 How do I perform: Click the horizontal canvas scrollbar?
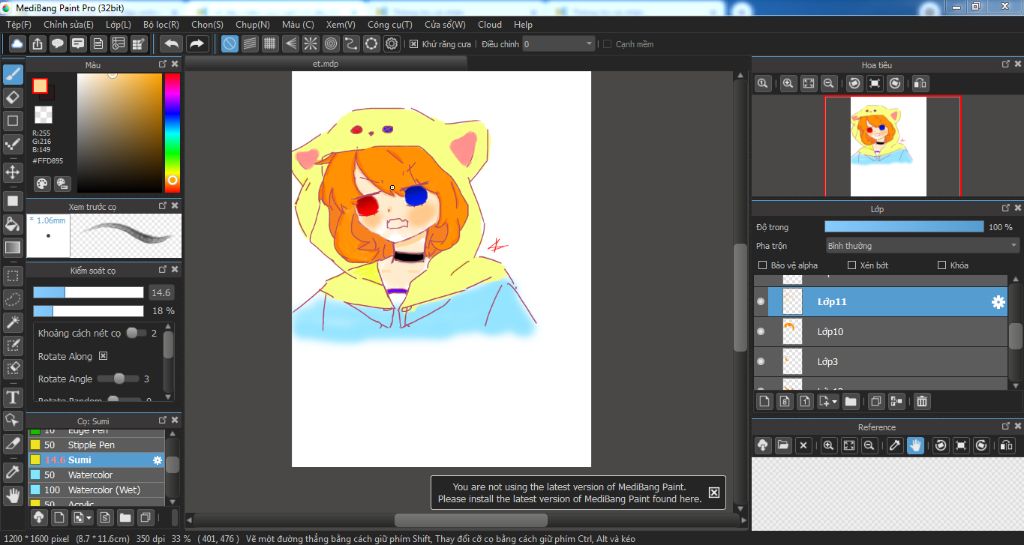click(471, 520)
